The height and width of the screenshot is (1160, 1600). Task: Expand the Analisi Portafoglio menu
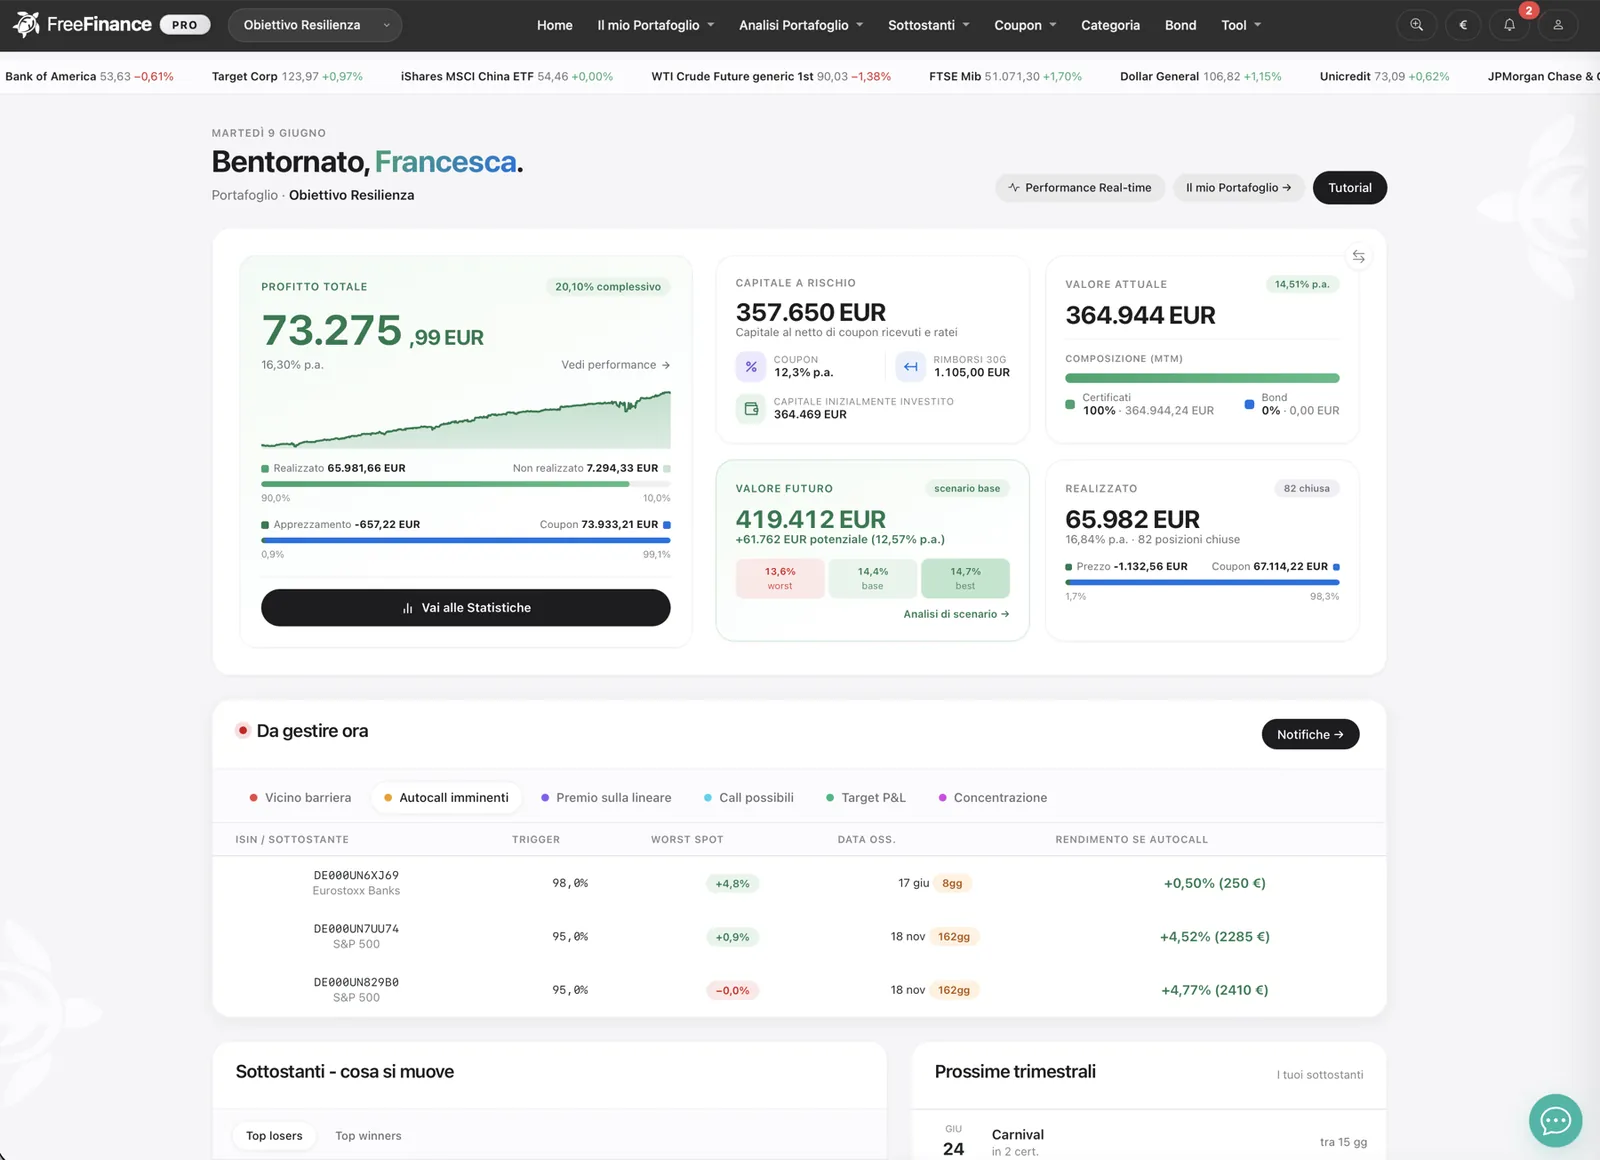pyautogui.click(x=800, y=25)
